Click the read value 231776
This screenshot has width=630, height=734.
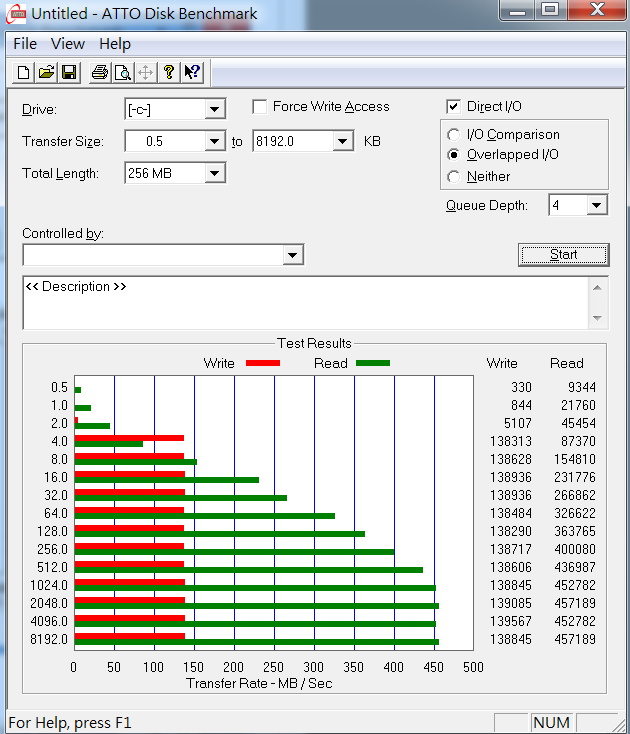[575, 477]
